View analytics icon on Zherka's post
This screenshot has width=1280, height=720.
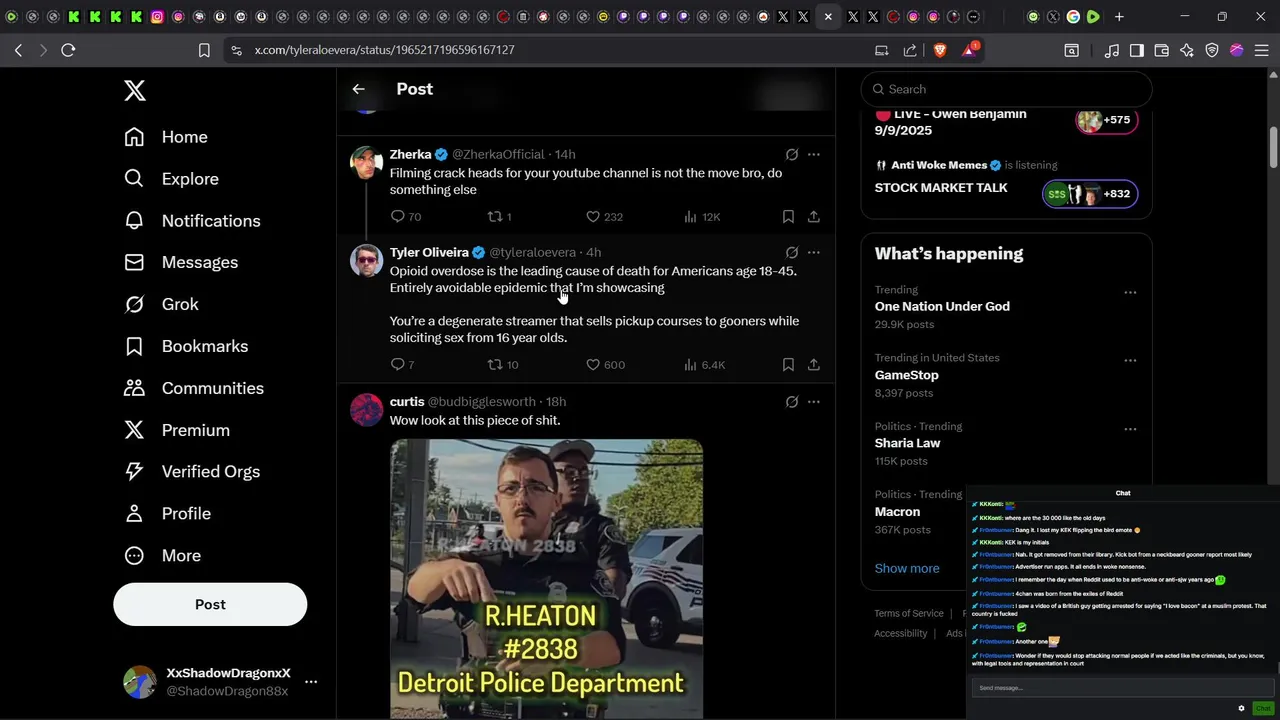pos(690,216)
